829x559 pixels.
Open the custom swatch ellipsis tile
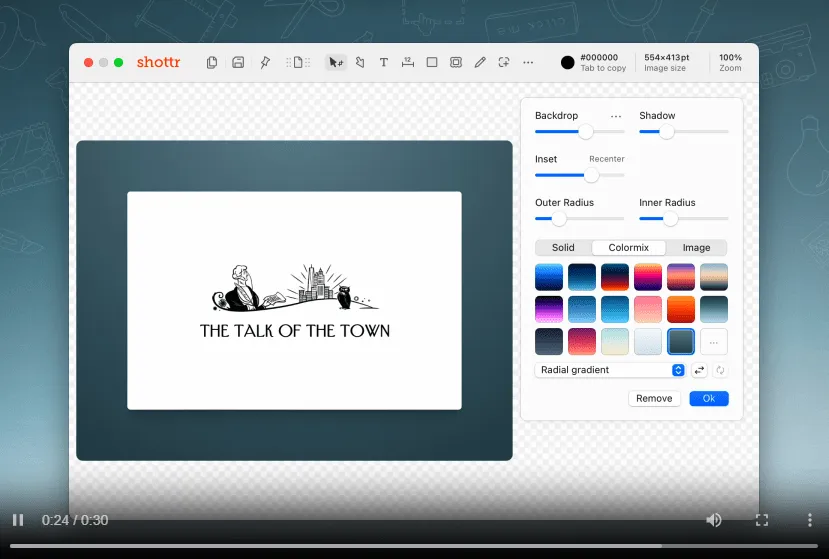pyautogui.click(x=714, y=341)
